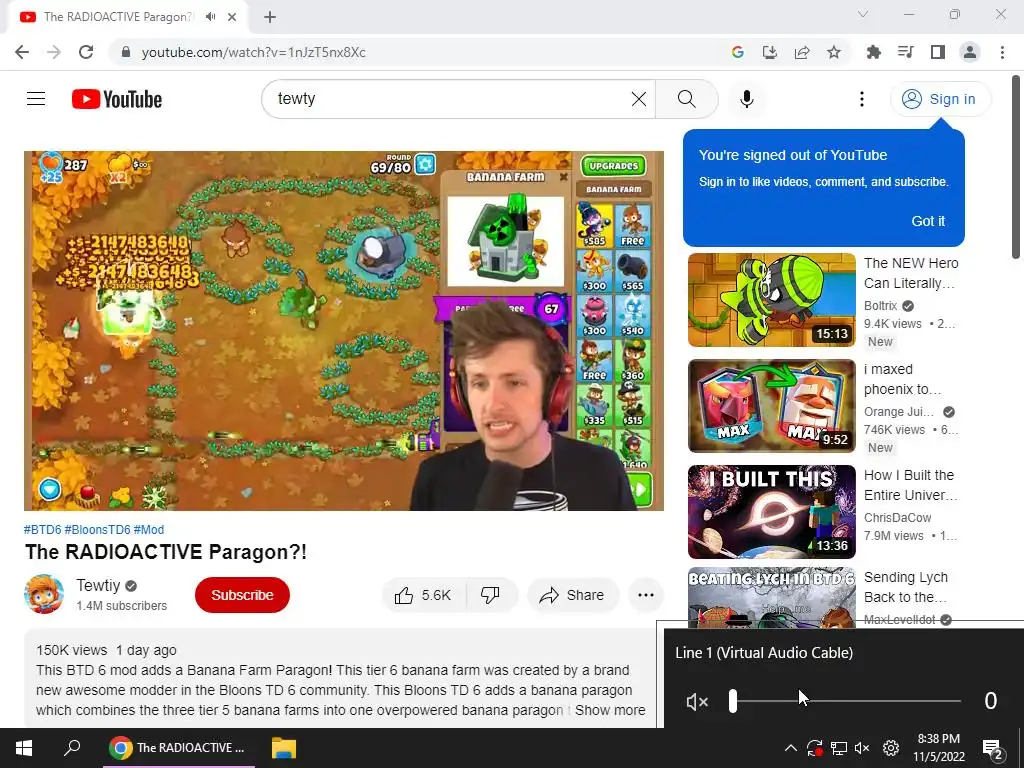
Task: Open the i maxed phoenix video thumbnail
Action: click(771, 406)
